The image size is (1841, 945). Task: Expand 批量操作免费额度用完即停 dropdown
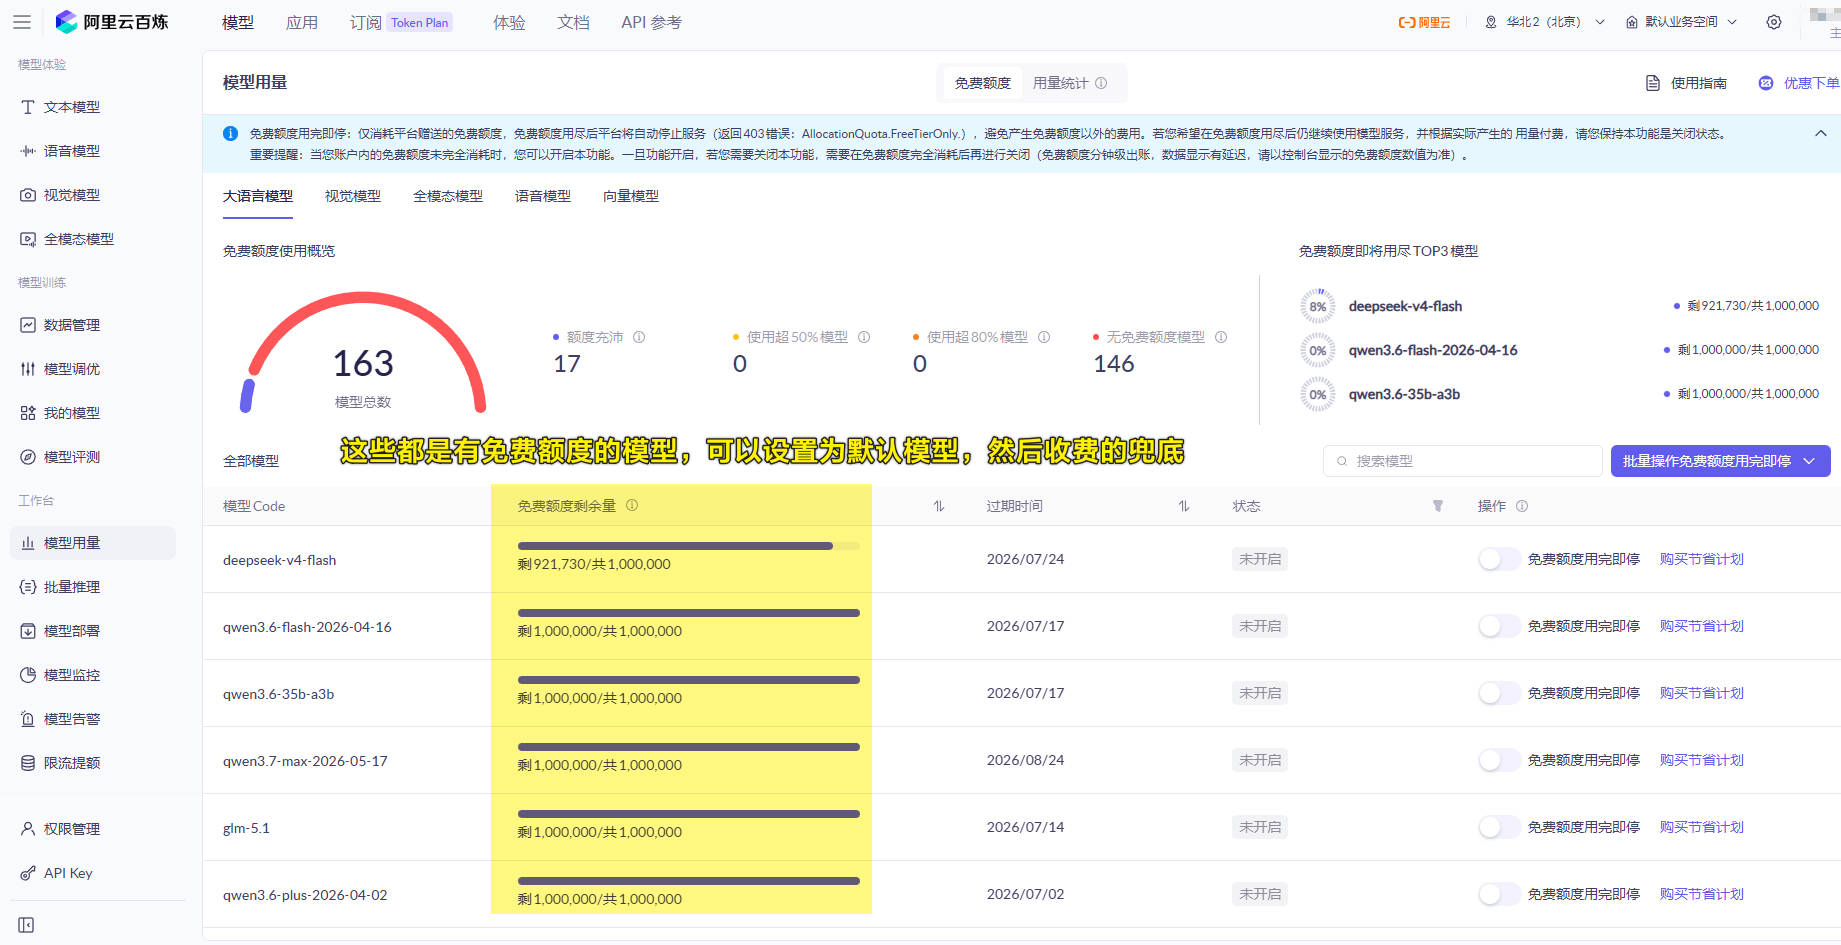click(1809, 461)
